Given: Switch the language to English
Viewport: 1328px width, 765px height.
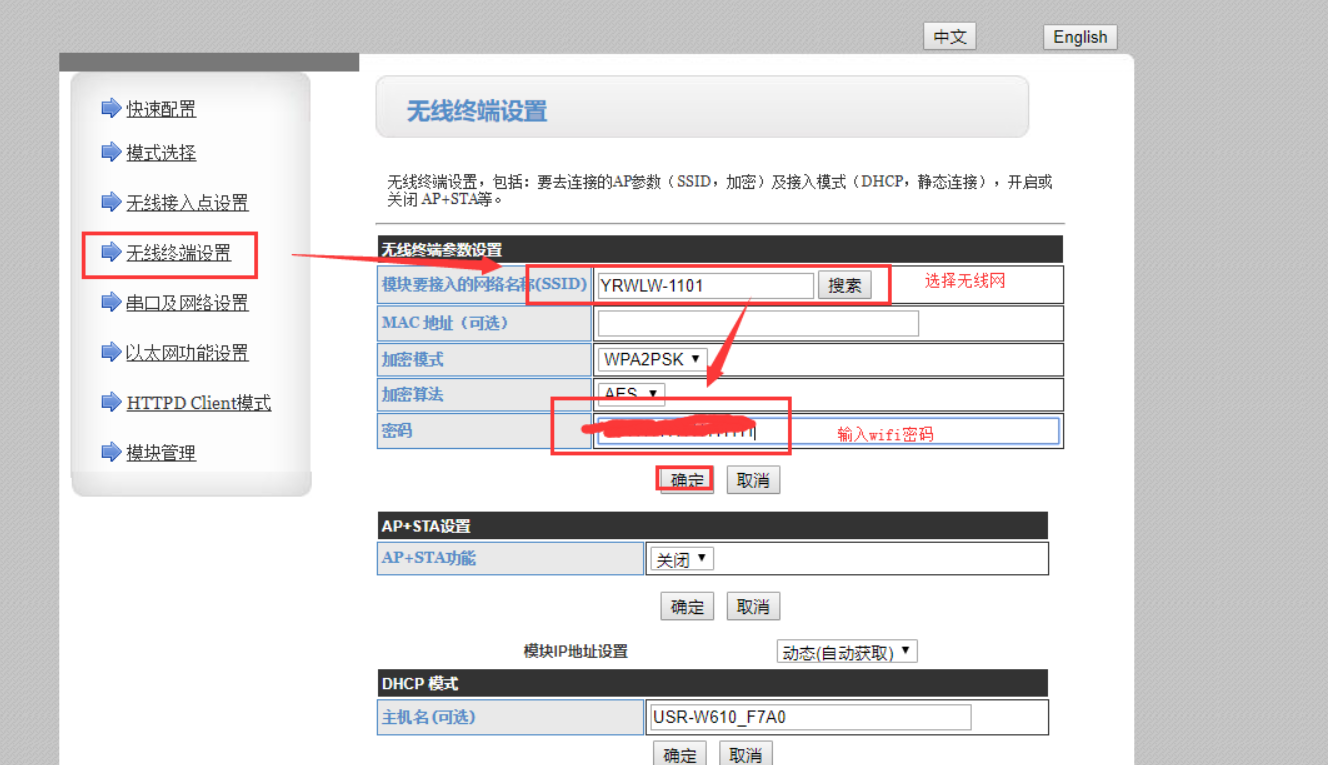Looking at the screenshot, I should click(x=1079, y=37).
